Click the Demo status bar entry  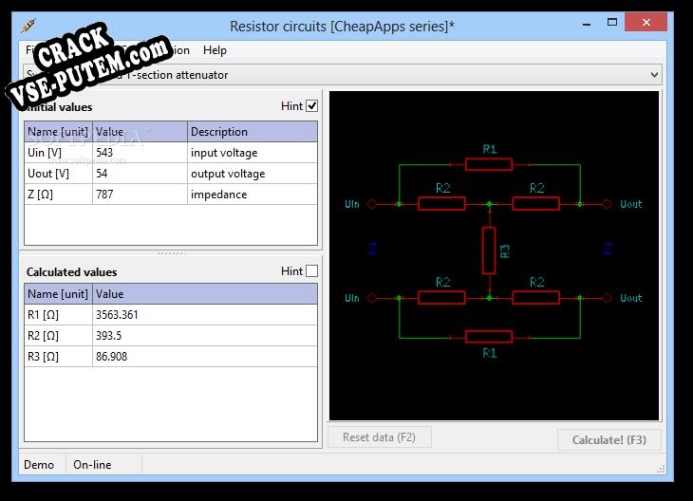tap(39, 465)
